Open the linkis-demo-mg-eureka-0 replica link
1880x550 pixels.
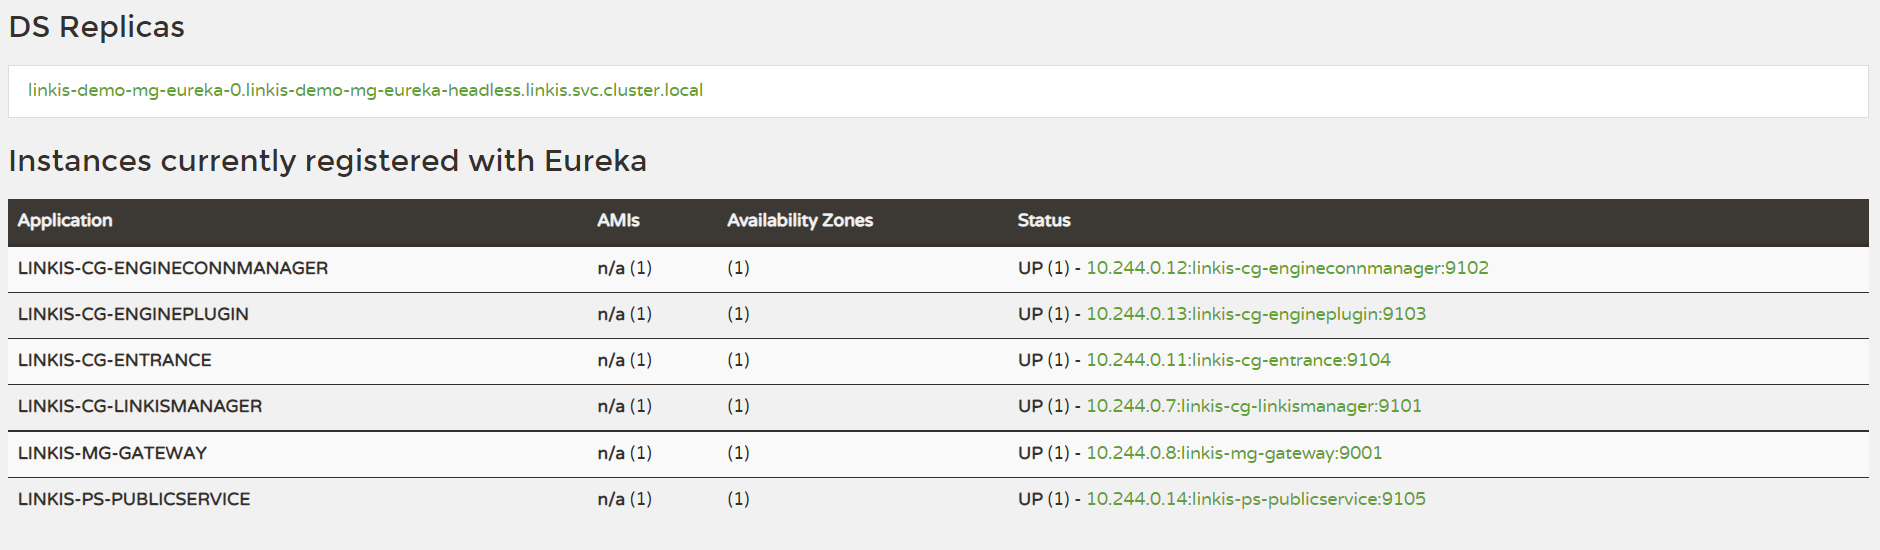[365, 90]
